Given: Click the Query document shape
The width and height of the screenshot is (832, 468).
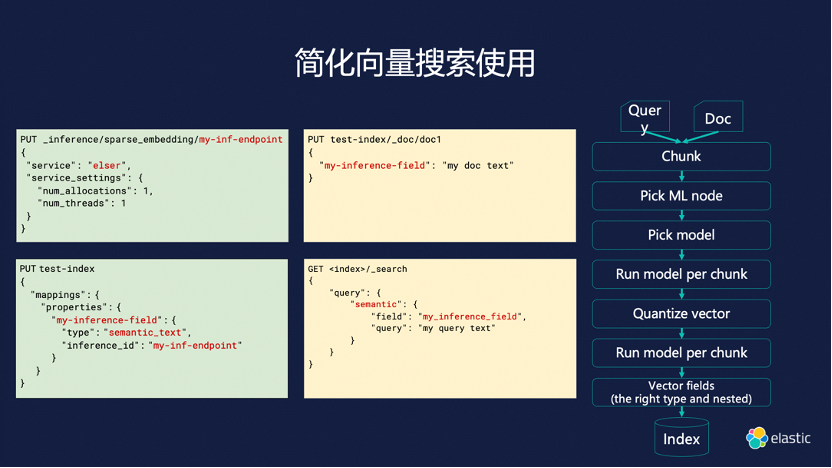Looking at the screenshot, I should [645, 117].
